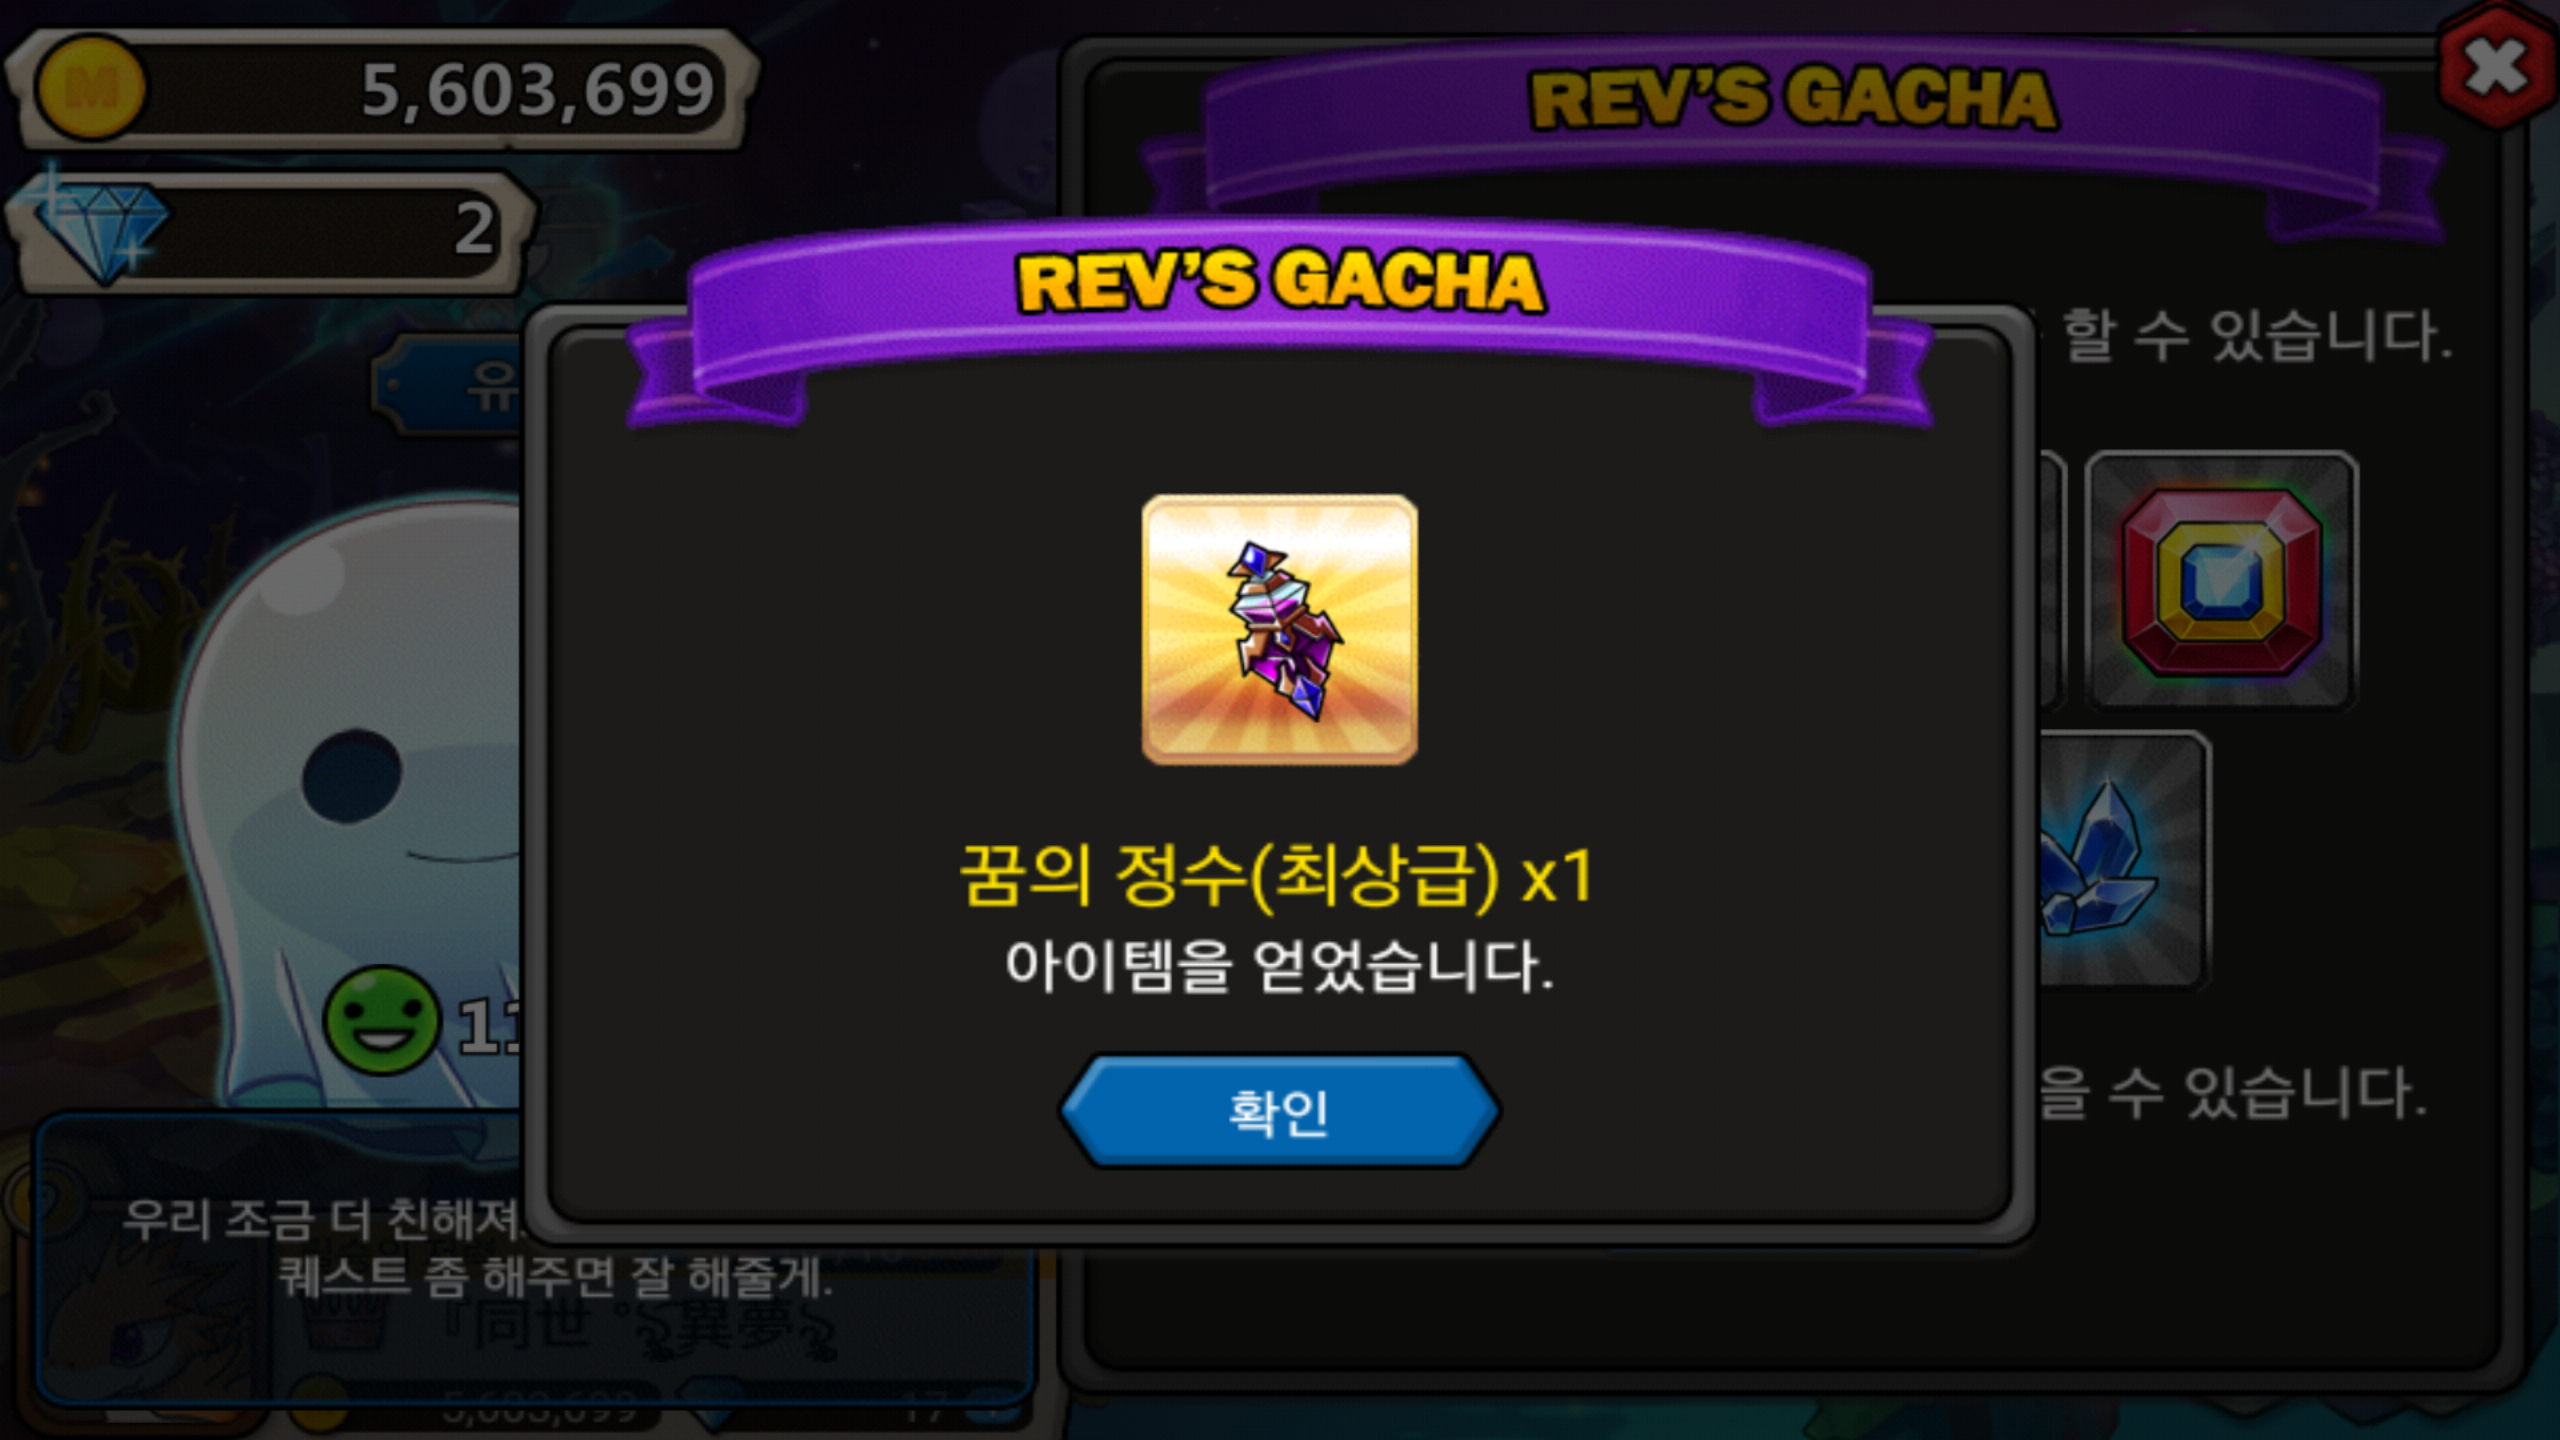Open the partially hidden blue 유 tab
Screen dimensions: 2560x1440
pyautogui.click(x=450, y=386)
